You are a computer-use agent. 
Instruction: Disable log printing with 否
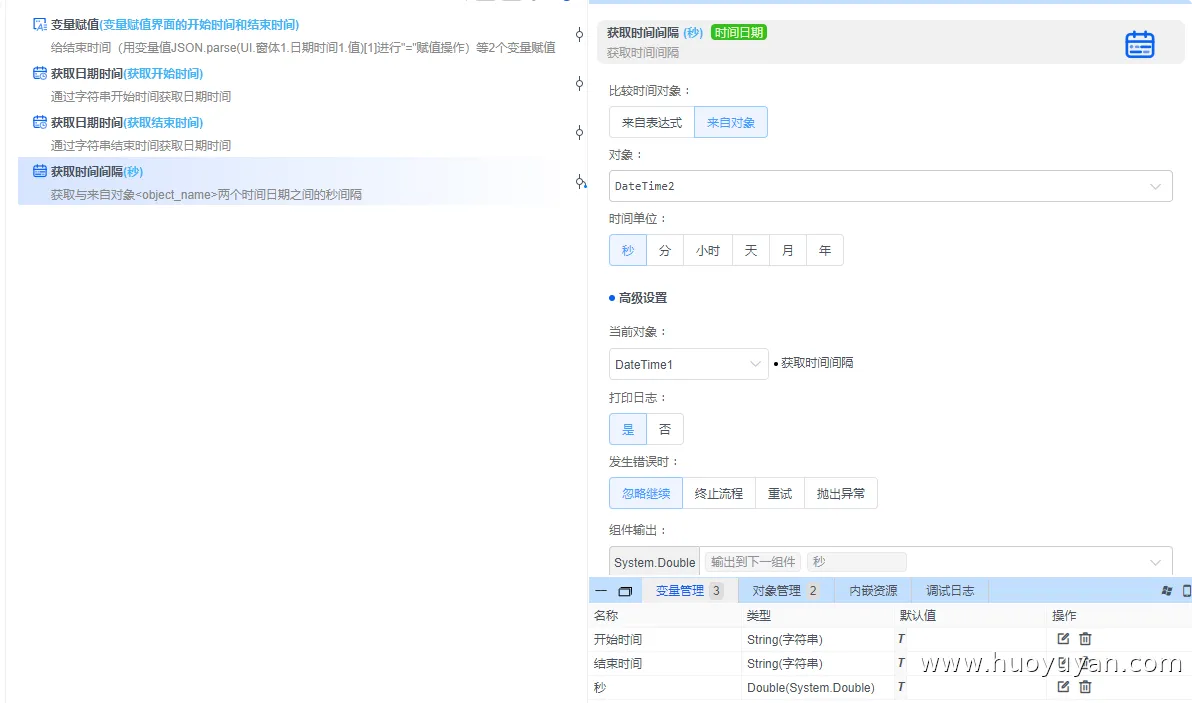pos(665,429)
